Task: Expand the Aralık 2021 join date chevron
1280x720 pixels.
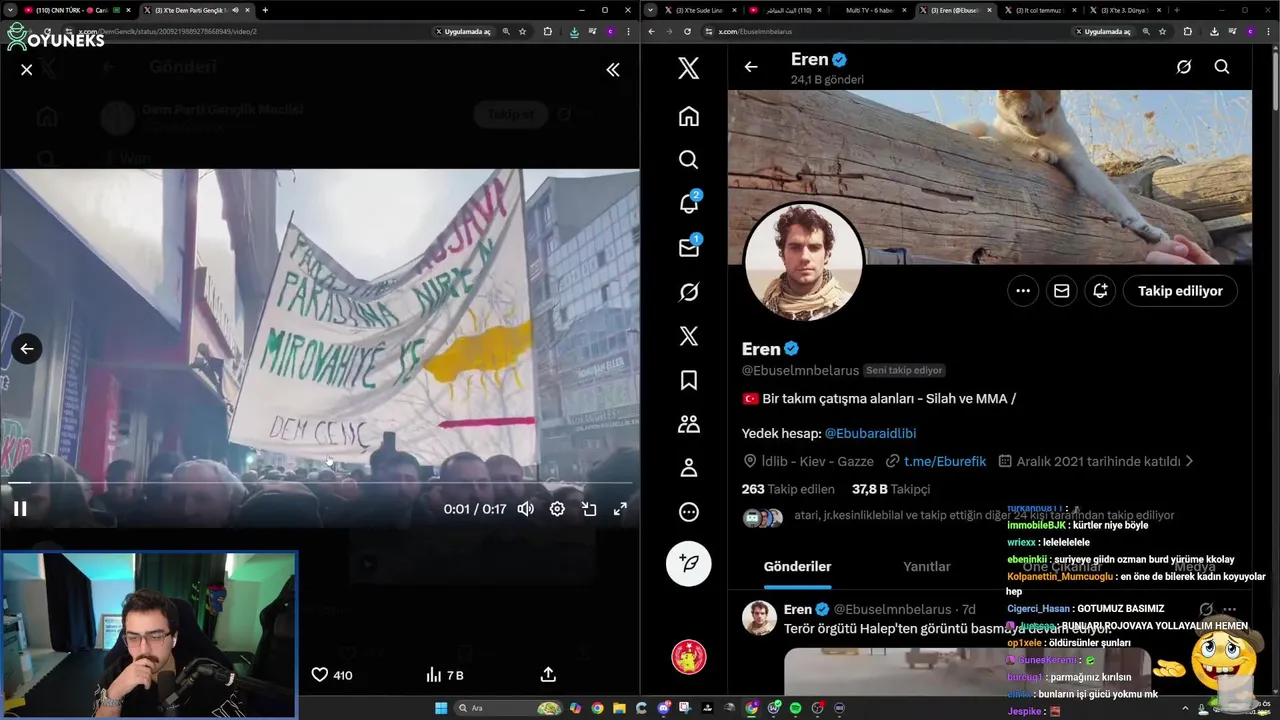Action: (x=1189, y=461)
